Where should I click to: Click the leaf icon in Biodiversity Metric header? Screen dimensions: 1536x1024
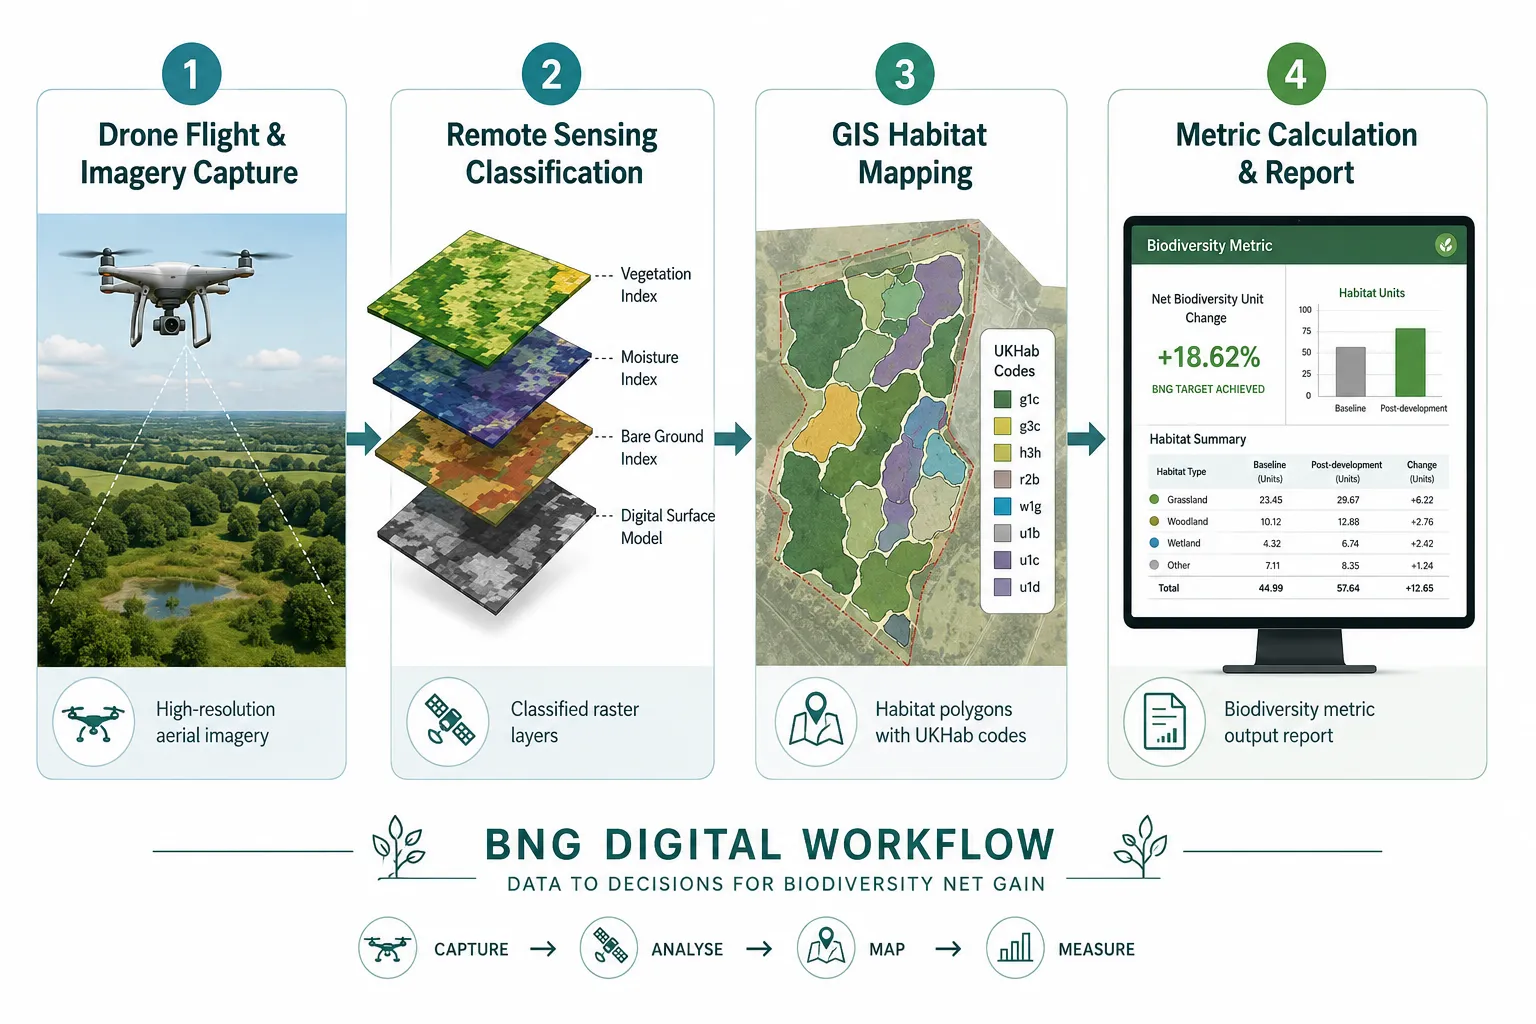click(1445, 245)
